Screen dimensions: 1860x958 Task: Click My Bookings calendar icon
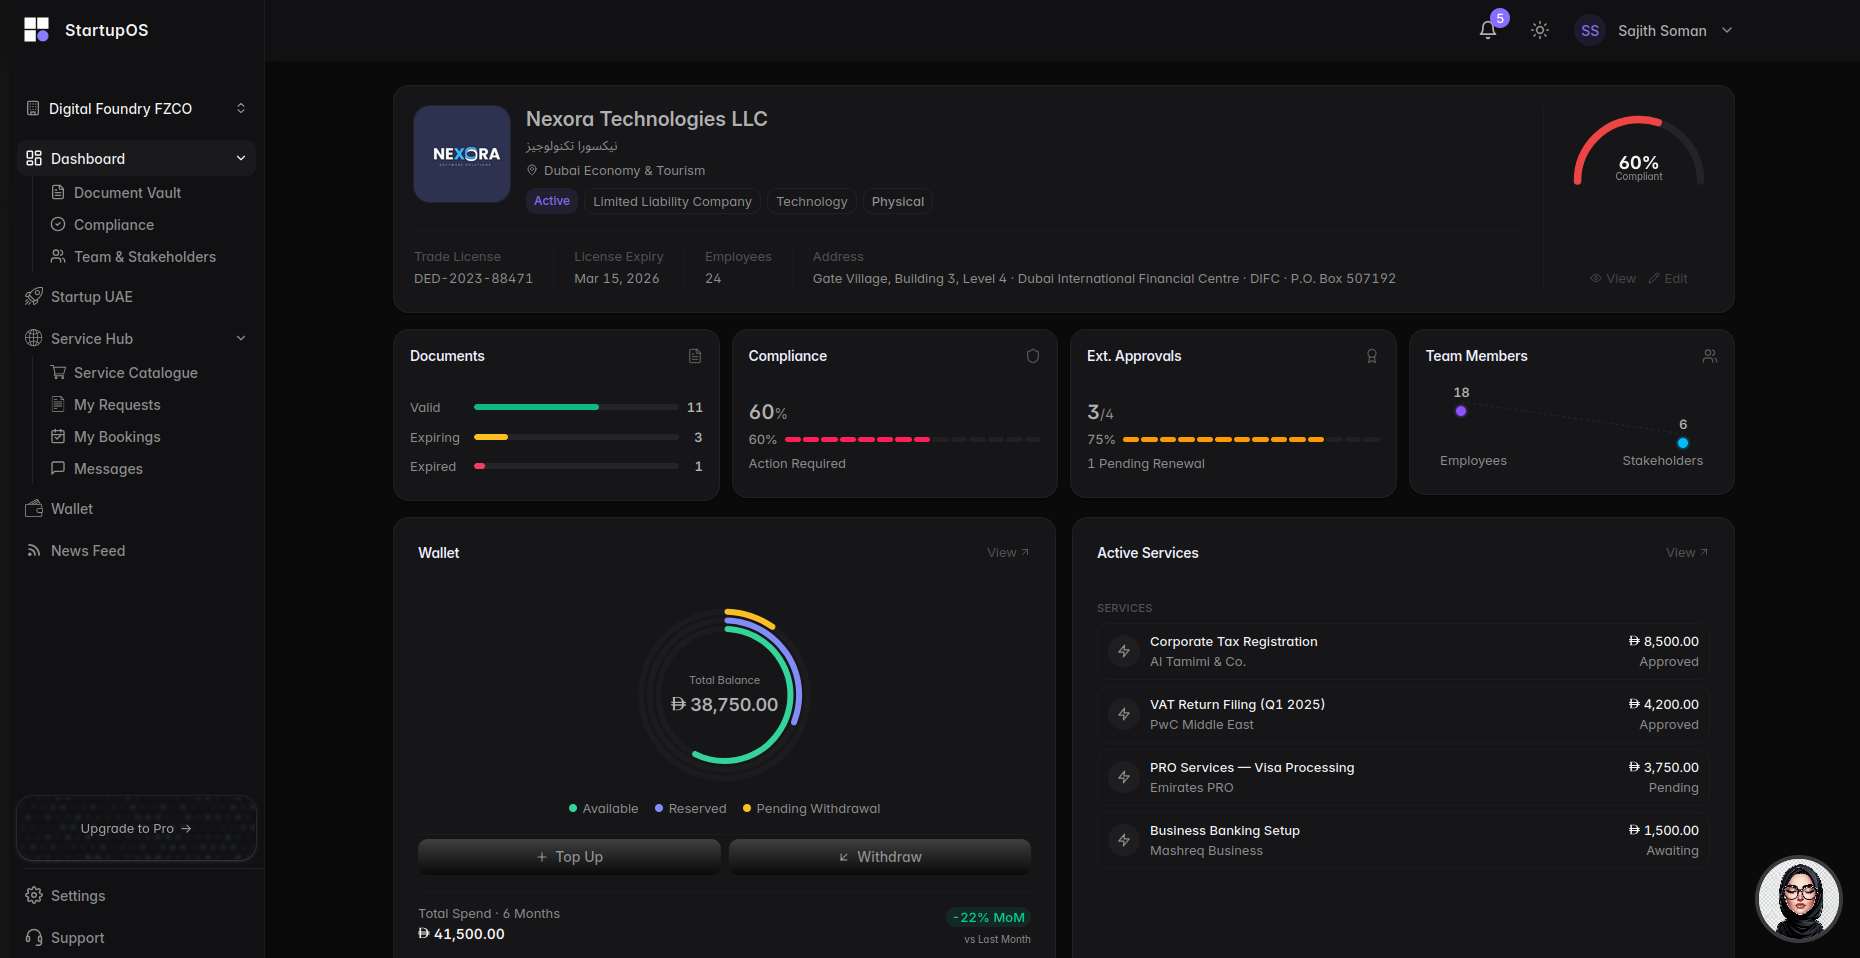pos(58,436)
